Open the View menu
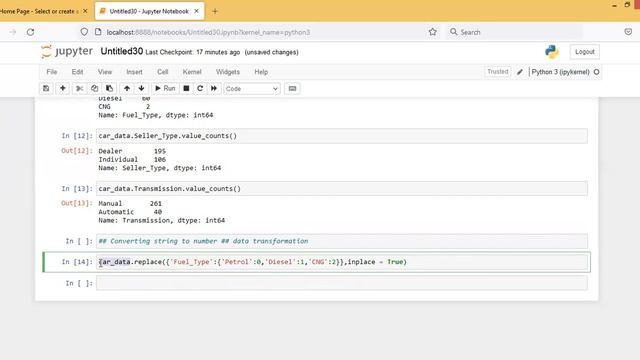Image resolution: width=640 pixels, height=360 pixels. 105,72
